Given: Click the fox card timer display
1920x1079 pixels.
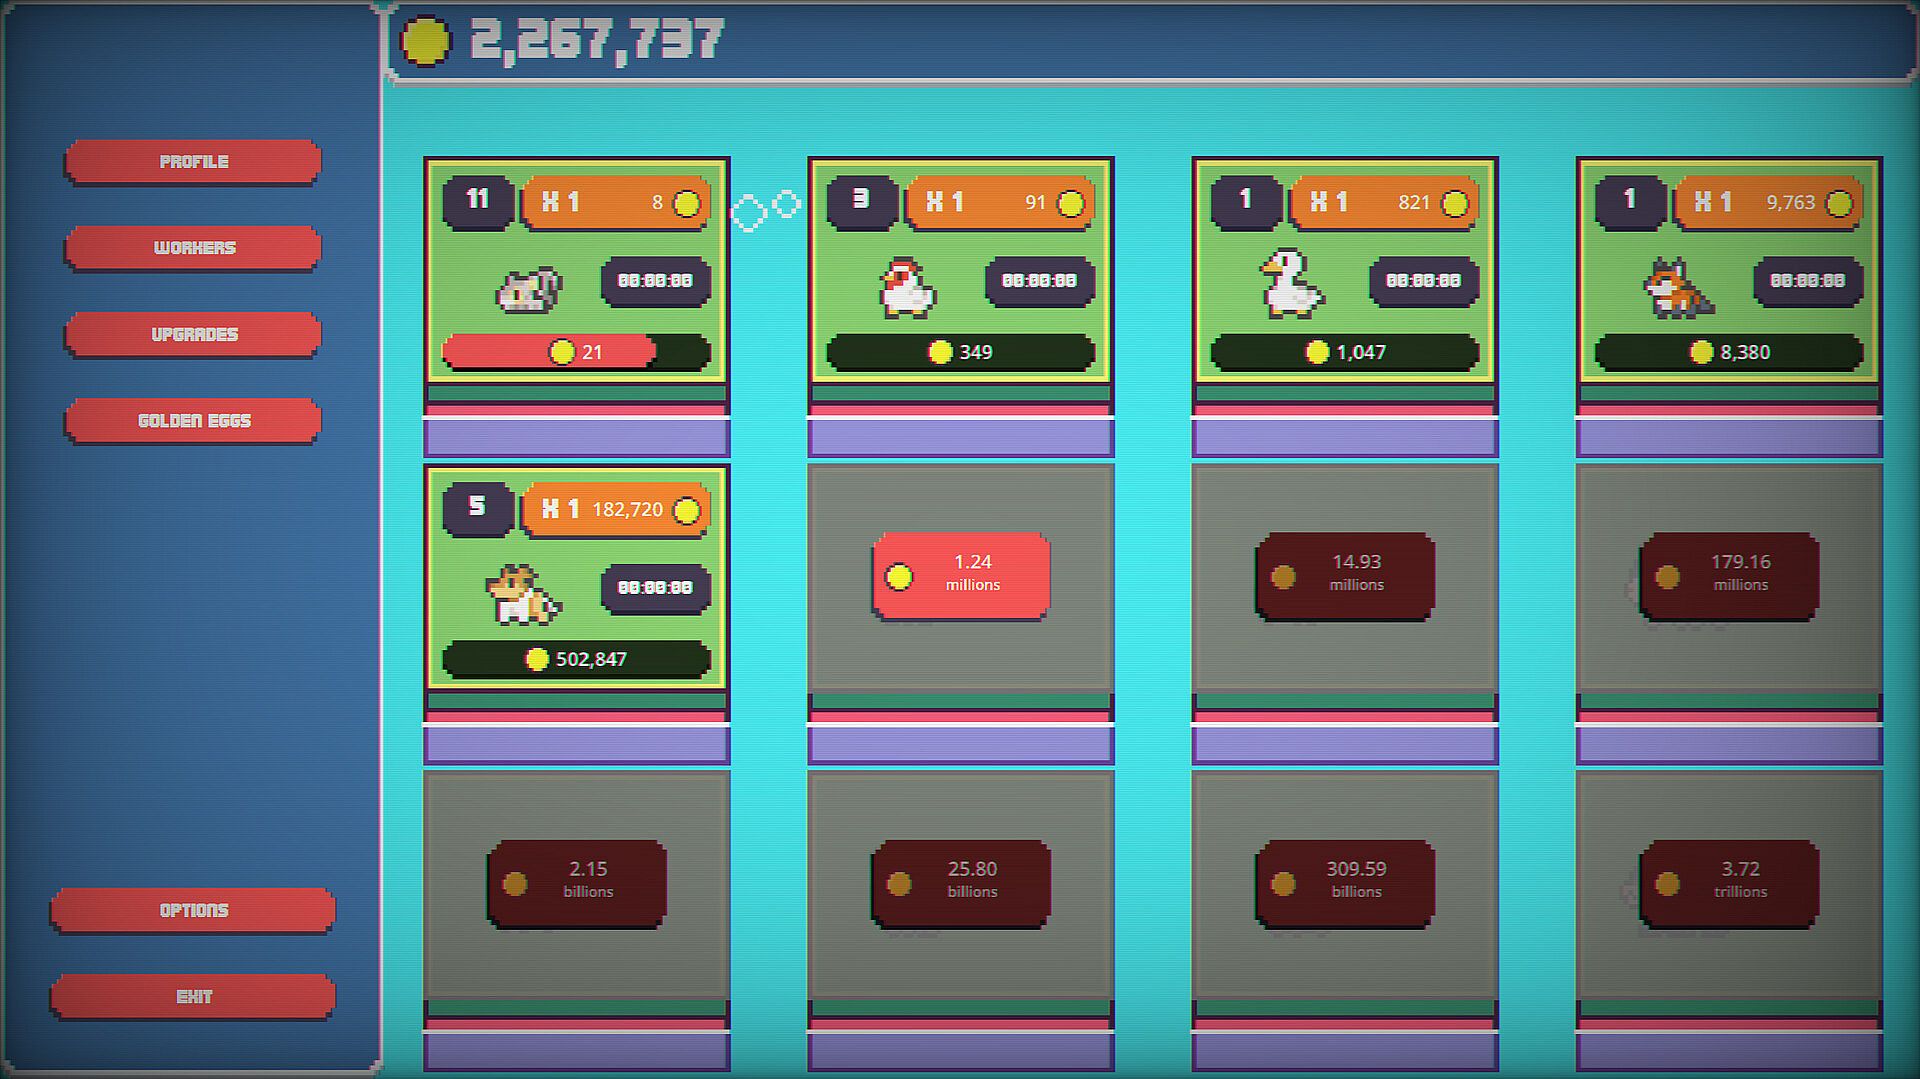Looking at the screenshot, I should [1808, 281].
